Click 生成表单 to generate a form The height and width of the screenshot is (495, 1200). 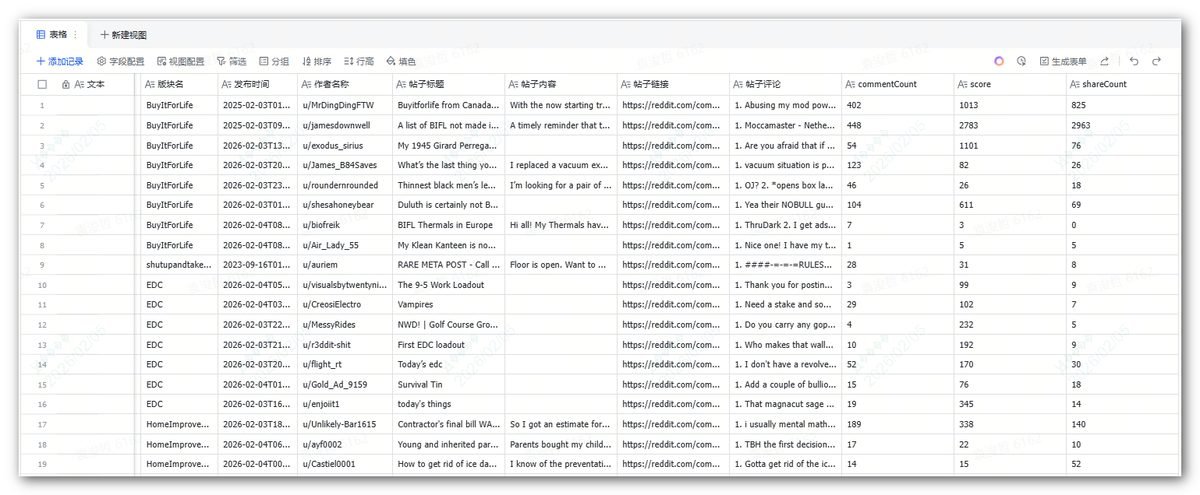tap(1063, 61)
